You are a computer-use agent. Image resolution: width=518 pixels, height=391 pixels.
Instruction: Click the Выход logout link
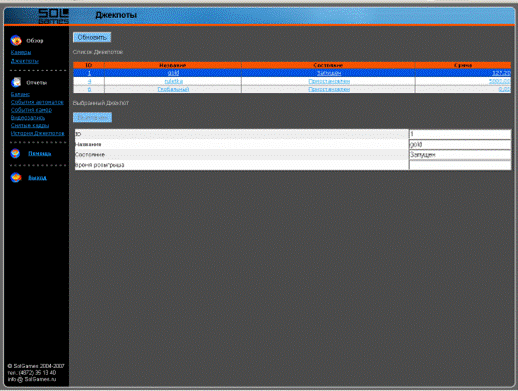pos(37,177)
